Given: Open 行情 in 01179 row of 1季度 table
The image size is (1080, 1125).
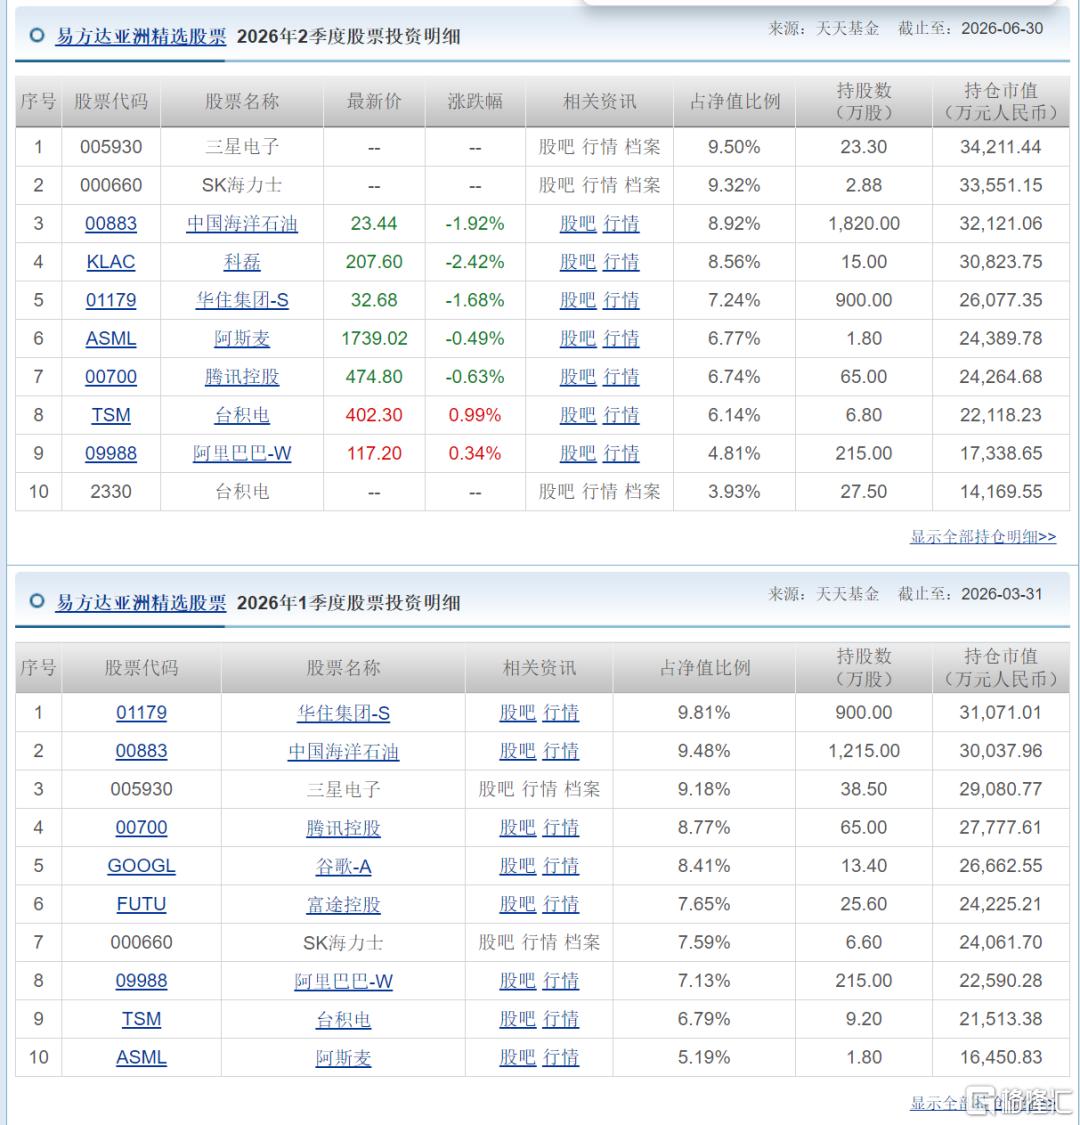Looking at the screenshot, I should [560, 712].
